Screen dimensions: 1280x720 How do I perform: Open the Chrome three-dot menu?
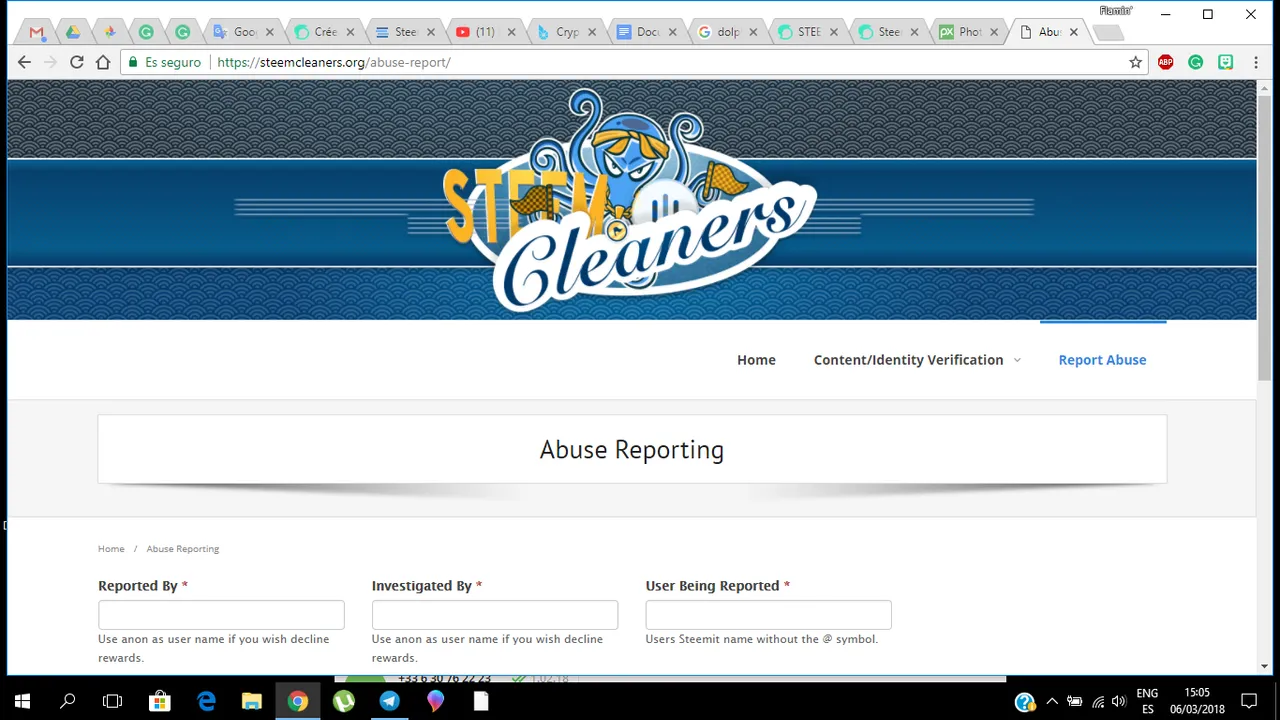tap(1255, 62)
